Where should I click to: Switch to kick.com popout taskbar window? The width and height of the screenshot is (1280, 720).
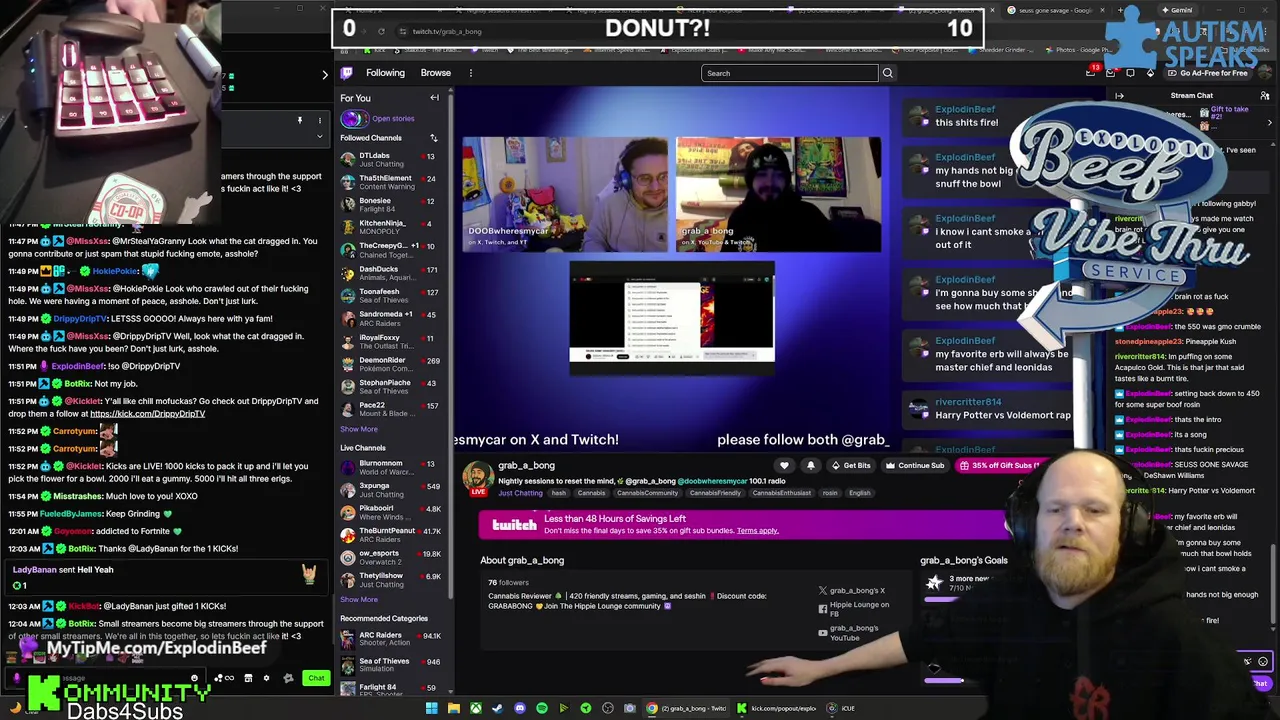[777, 708]
